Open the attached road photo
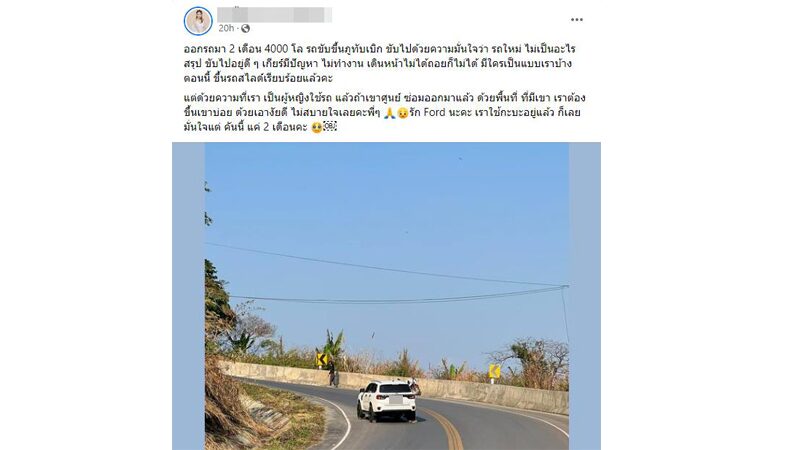800x450 pixels. 386,296
